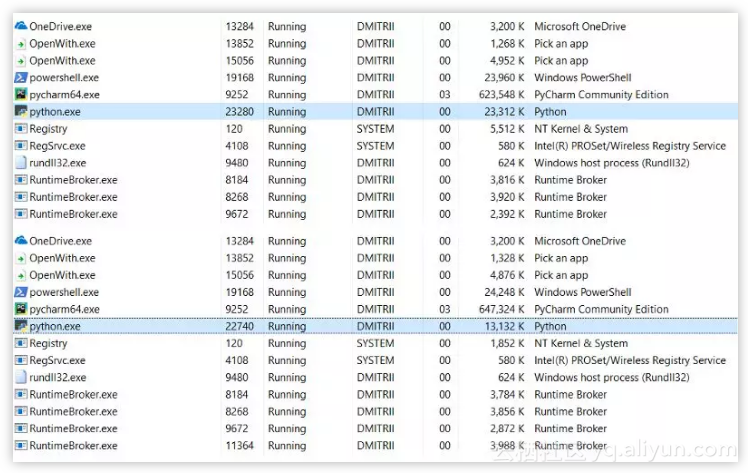Select powershell.exe name in the 24,248 K row
This screenshot has width=748, height=473.
point(64,292)
